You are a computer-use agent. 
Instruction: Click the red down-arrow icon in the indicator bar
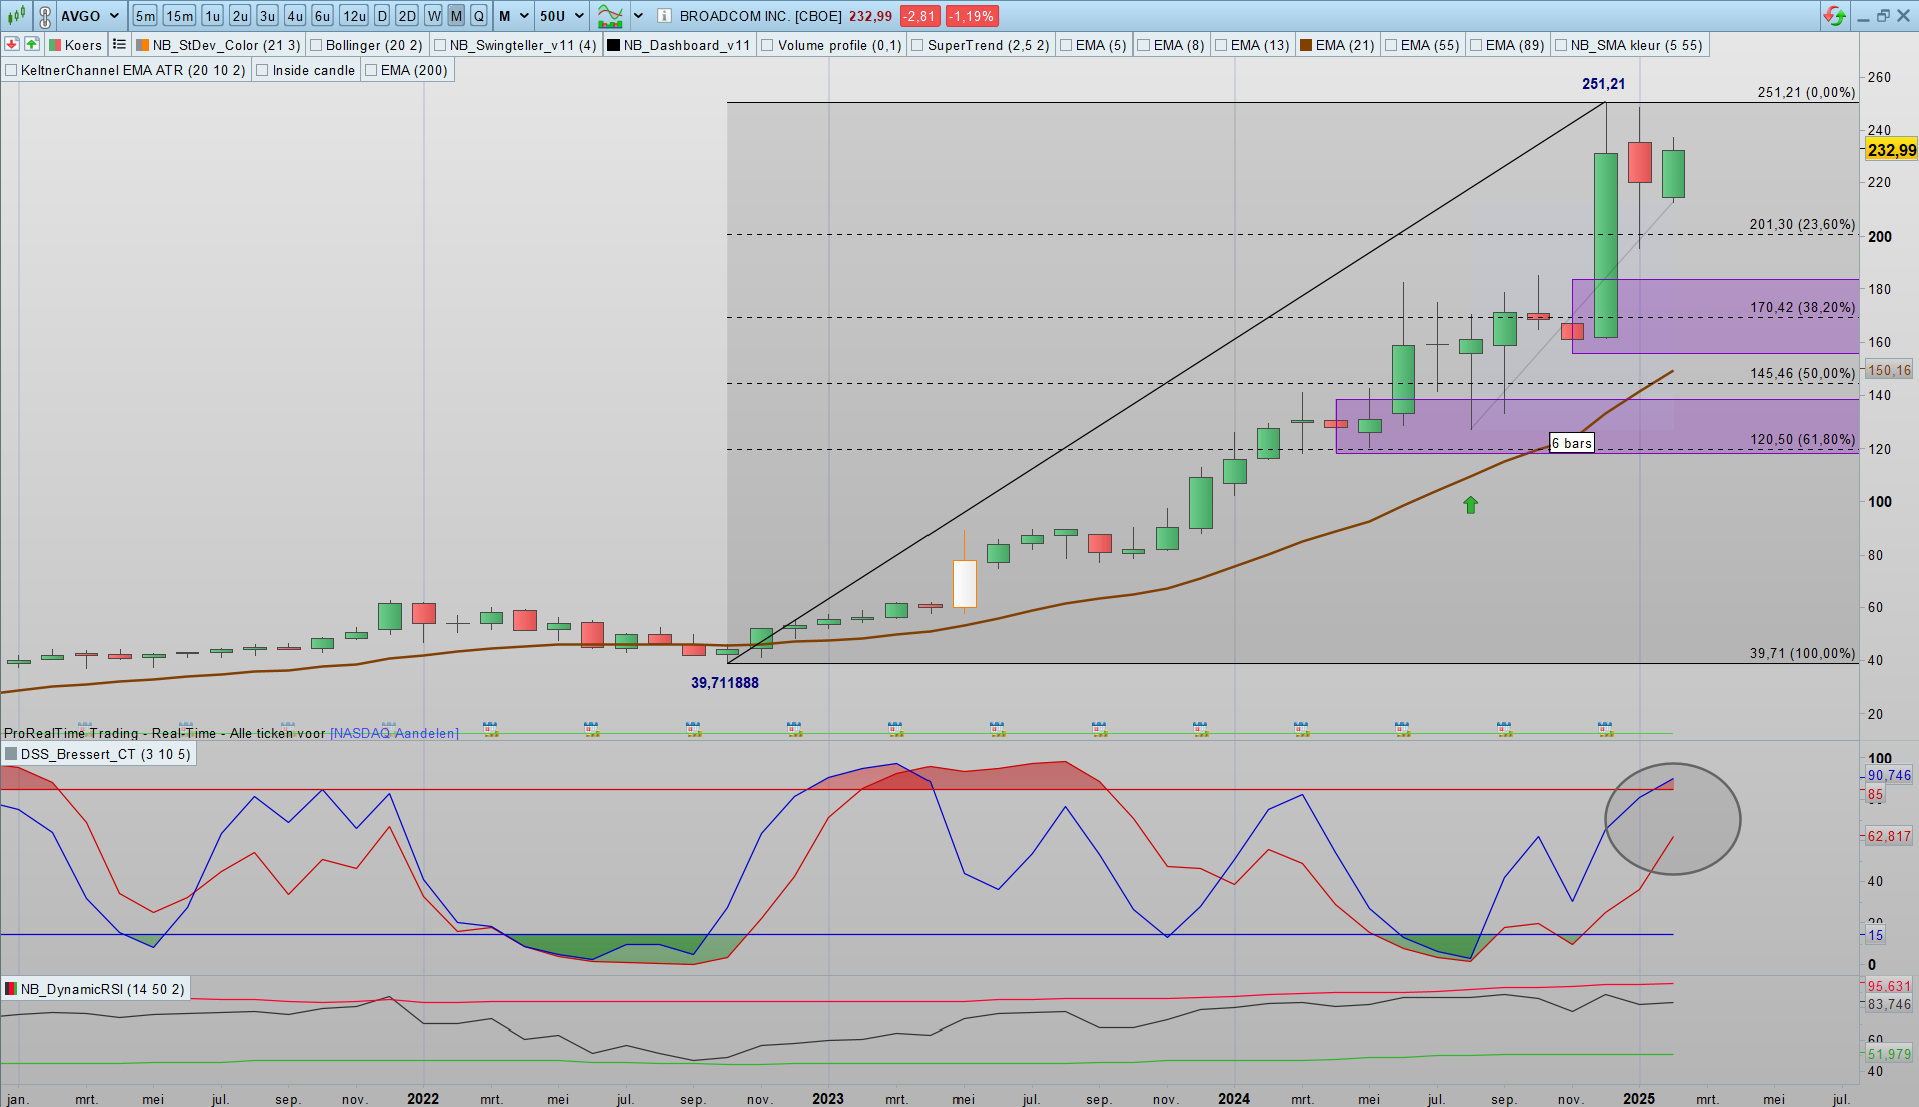click(x=12, y=44)
